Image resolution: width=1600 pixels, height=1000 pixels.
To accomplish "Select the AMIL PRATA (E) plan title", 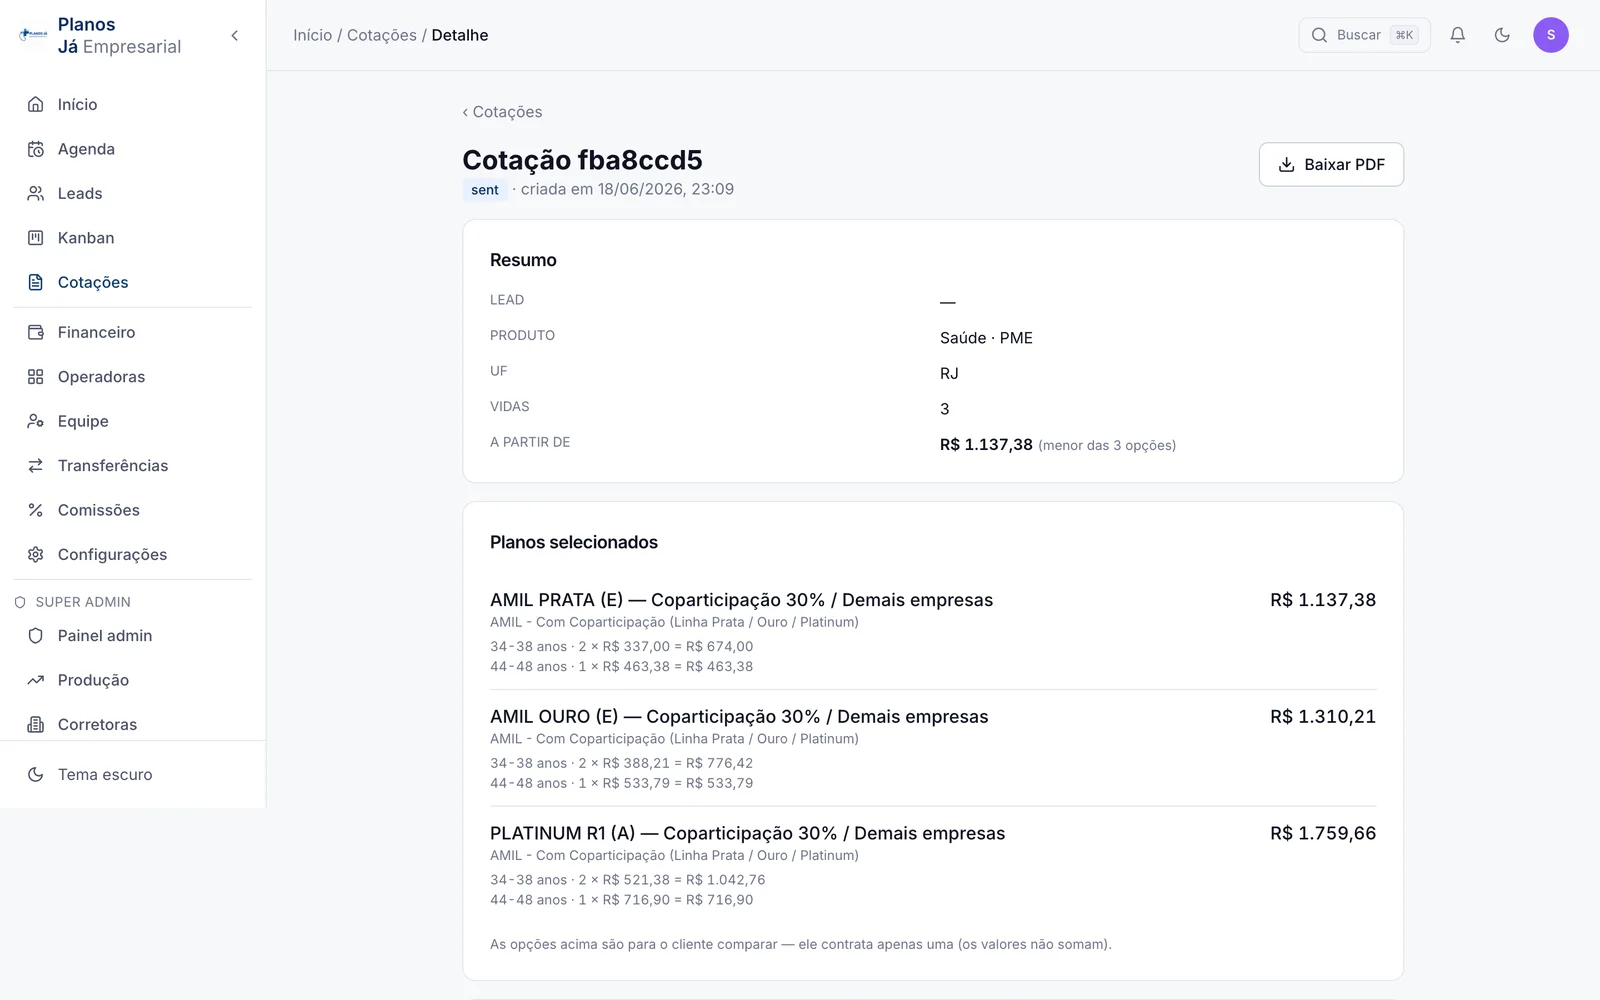I will (741, 600).
